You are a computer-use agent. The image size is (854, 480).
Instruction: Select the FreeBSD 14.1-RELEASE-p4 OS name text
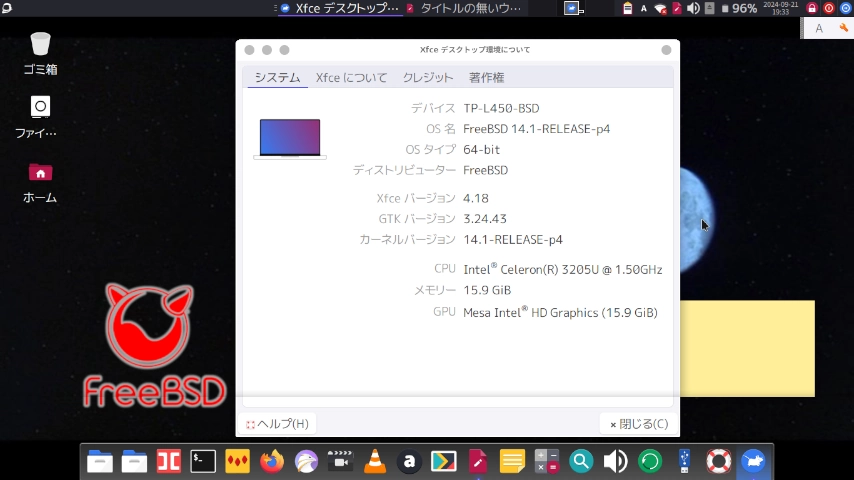click(x=536, y=129)
